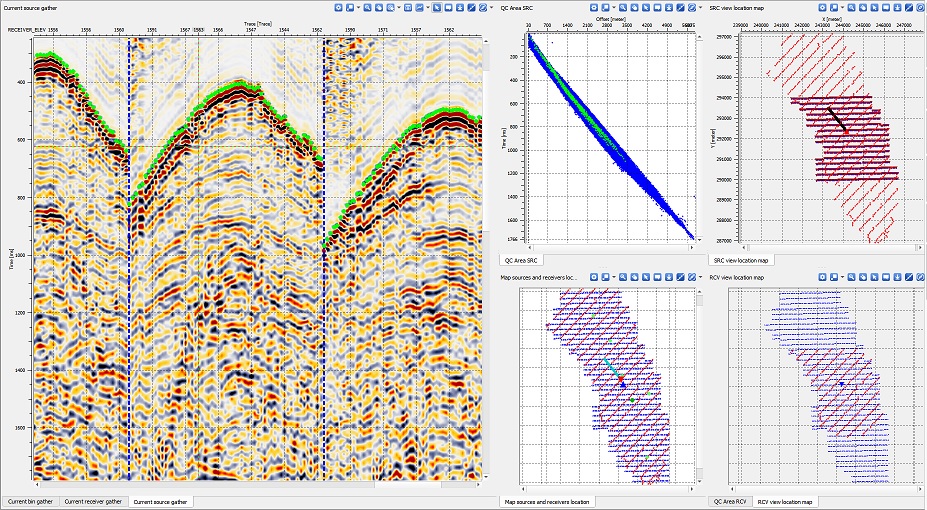
Task: Select the QC Area SRC bottom tab
Action: (521, 260)
